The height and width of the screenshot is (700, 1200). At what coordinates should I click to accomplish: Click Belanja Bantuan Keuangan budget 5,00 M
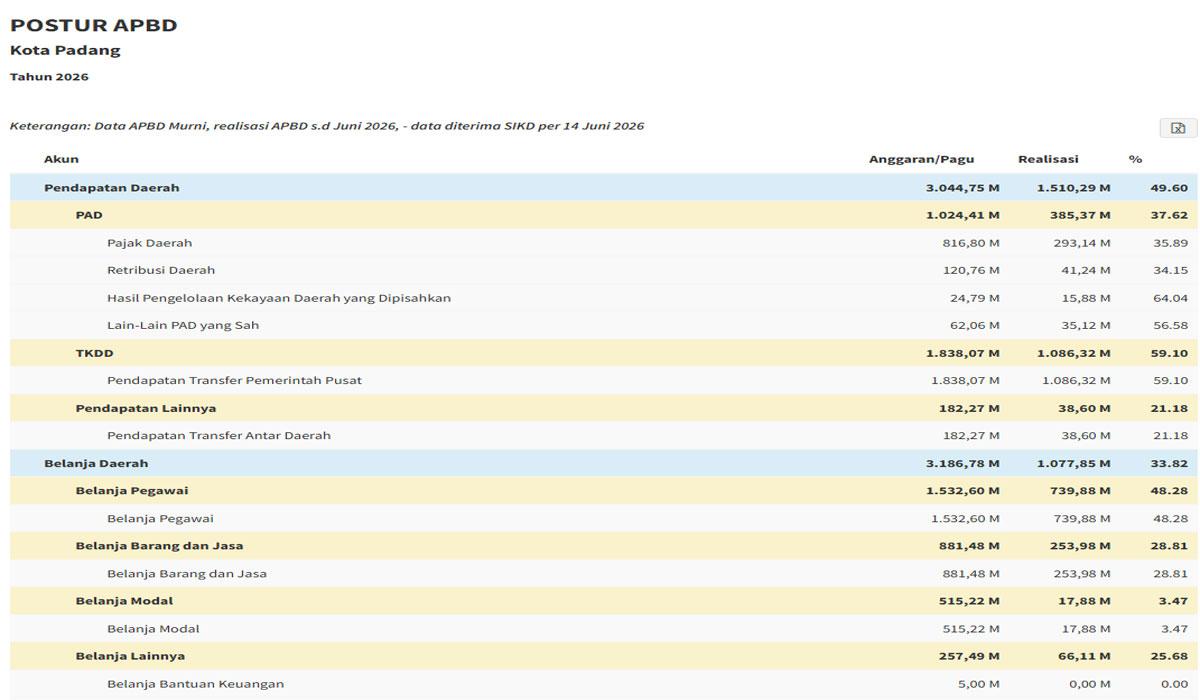click(980, 684)
